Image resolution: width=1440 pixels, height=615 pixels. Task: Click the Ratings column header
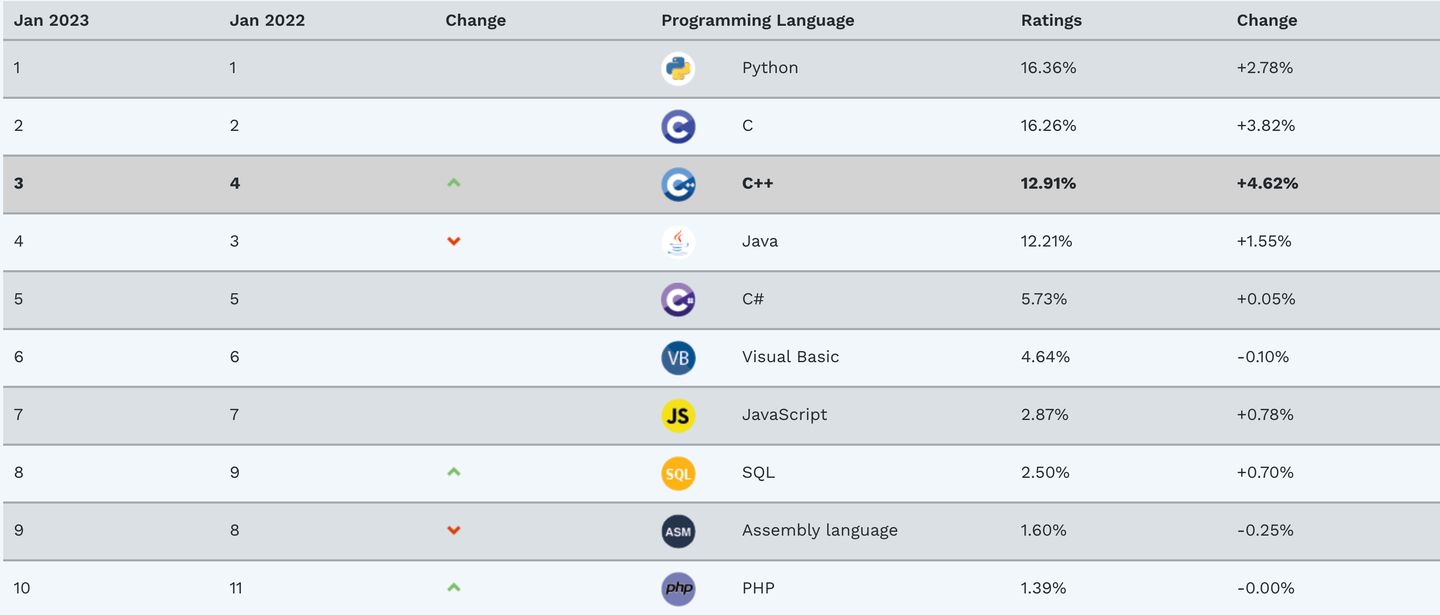point(1051,20)
